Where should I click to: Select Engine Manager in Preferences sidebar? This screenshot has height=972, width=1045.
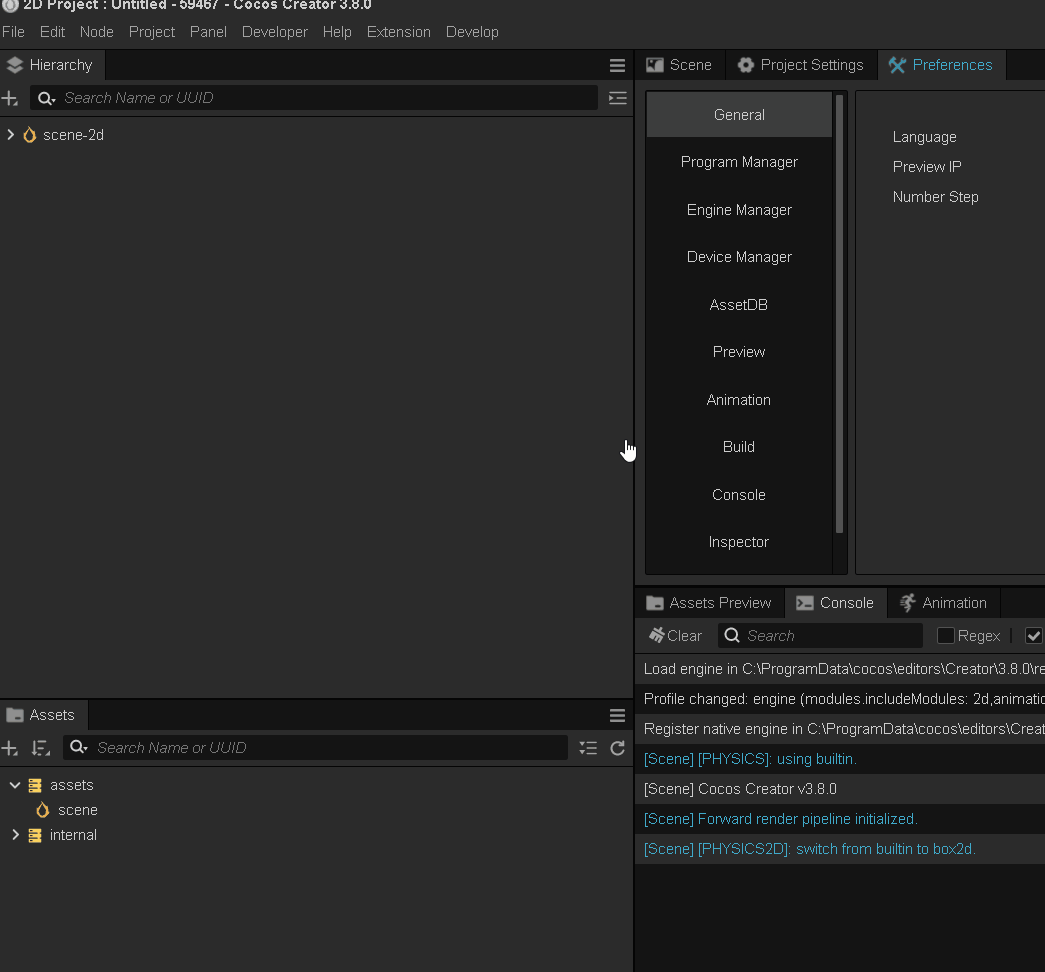click(739, 210)
